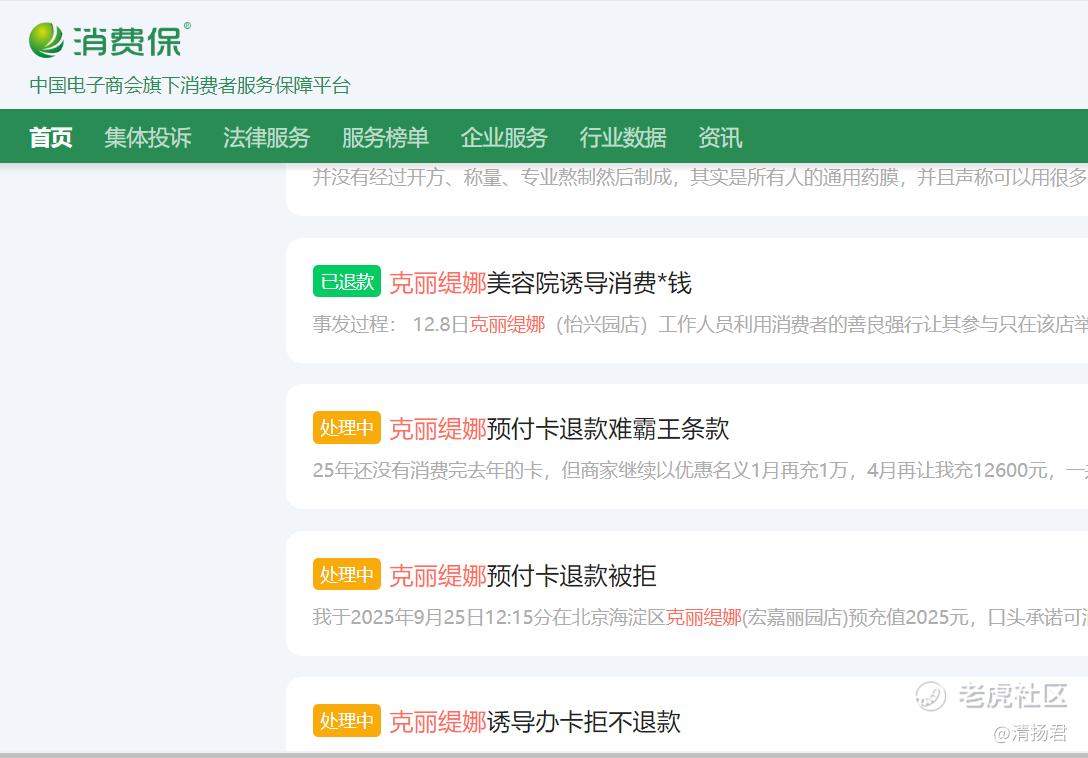Image resolution: width=1088 pixels, height=758 pixels.
Task: Open complaint 克丽缇娜美容院诱导消费*钱
Action: pos(541,283)
